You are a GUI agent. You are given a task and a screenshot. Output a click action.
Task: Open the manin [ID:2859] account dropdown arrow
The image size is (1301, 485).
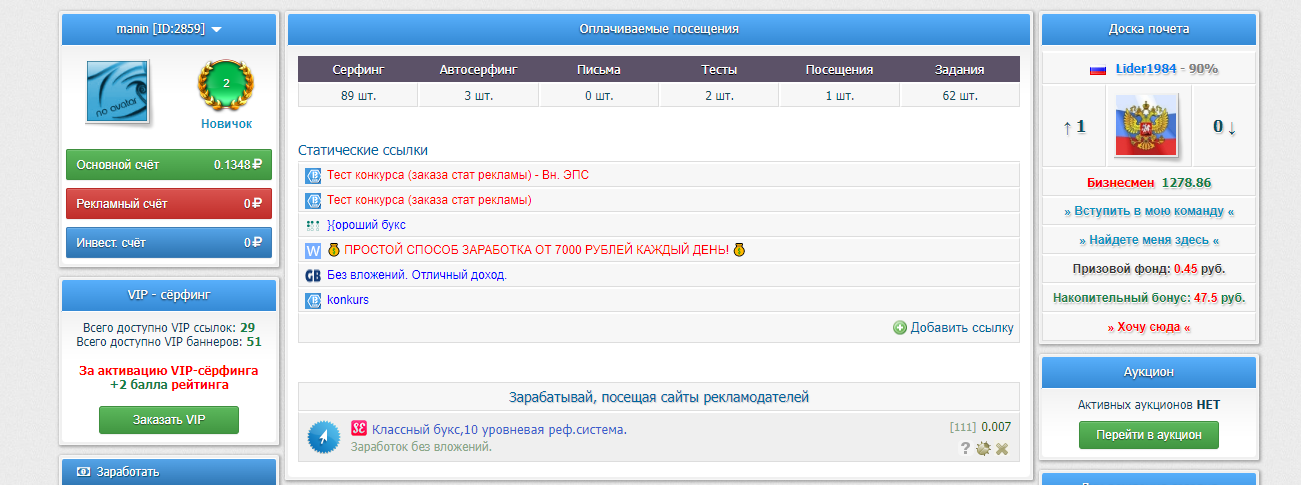(x=217, y=30)
